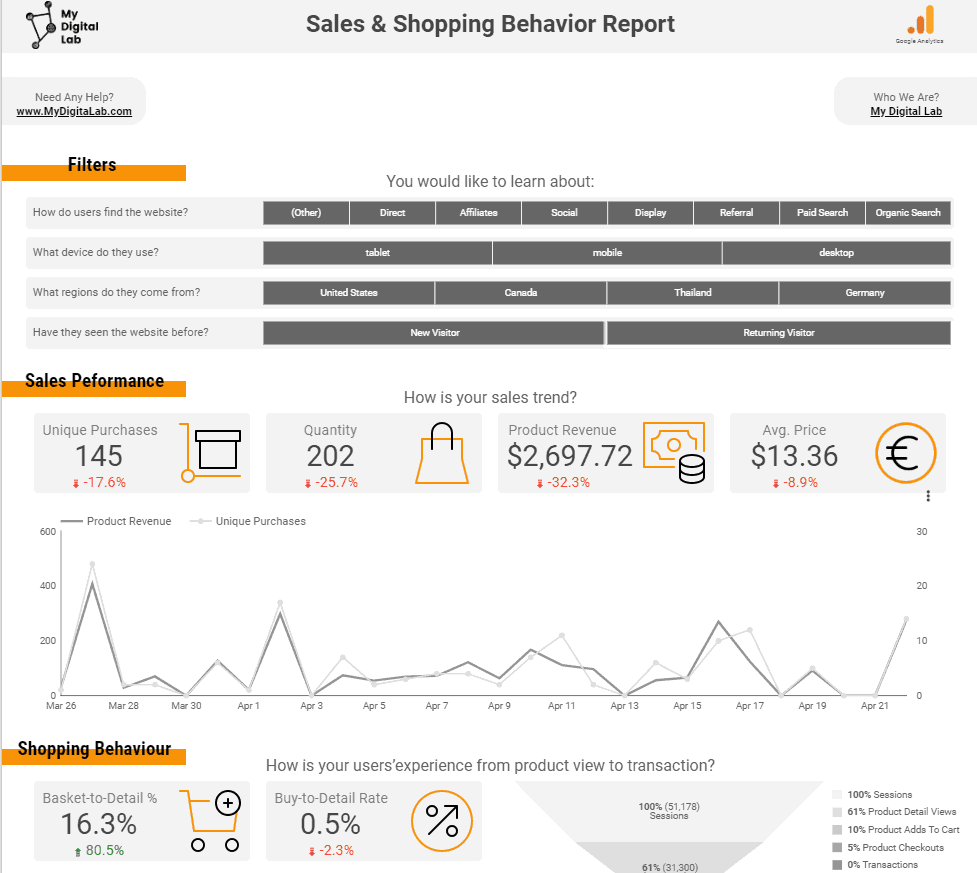Viewport: 977px width, 873px height.
Task: Click the Google Analytics logo icon
Action: [920, 20]
